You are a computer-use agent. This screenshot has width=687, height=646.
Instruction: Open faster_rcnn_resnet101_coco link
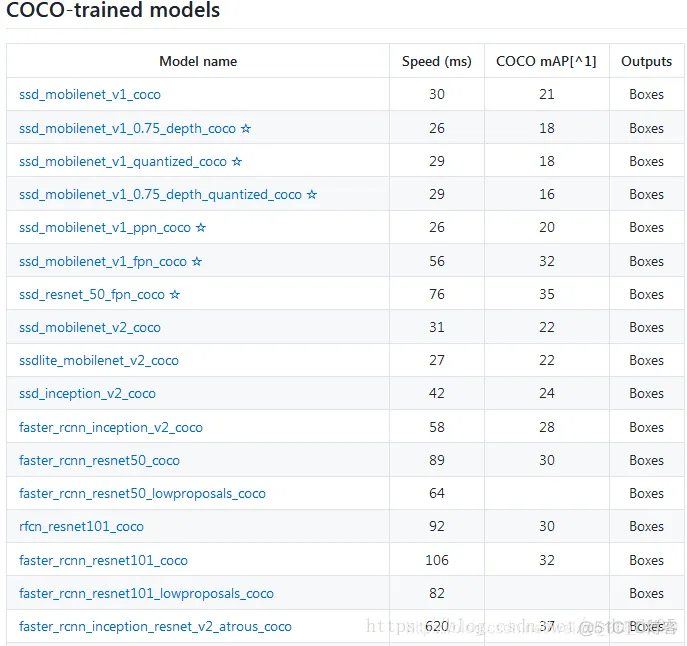click(x=103, y=561)
